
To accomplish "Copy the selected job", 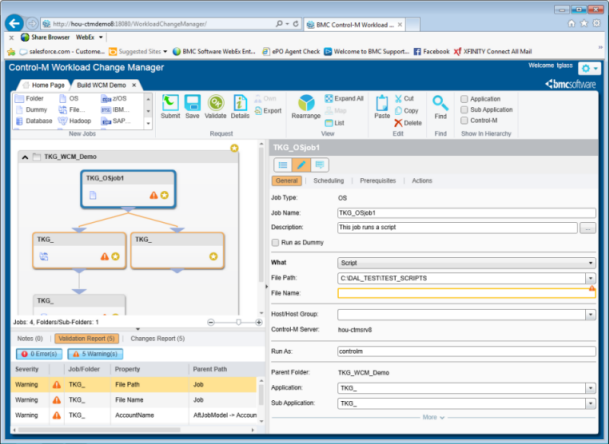I will coord(407,111).
